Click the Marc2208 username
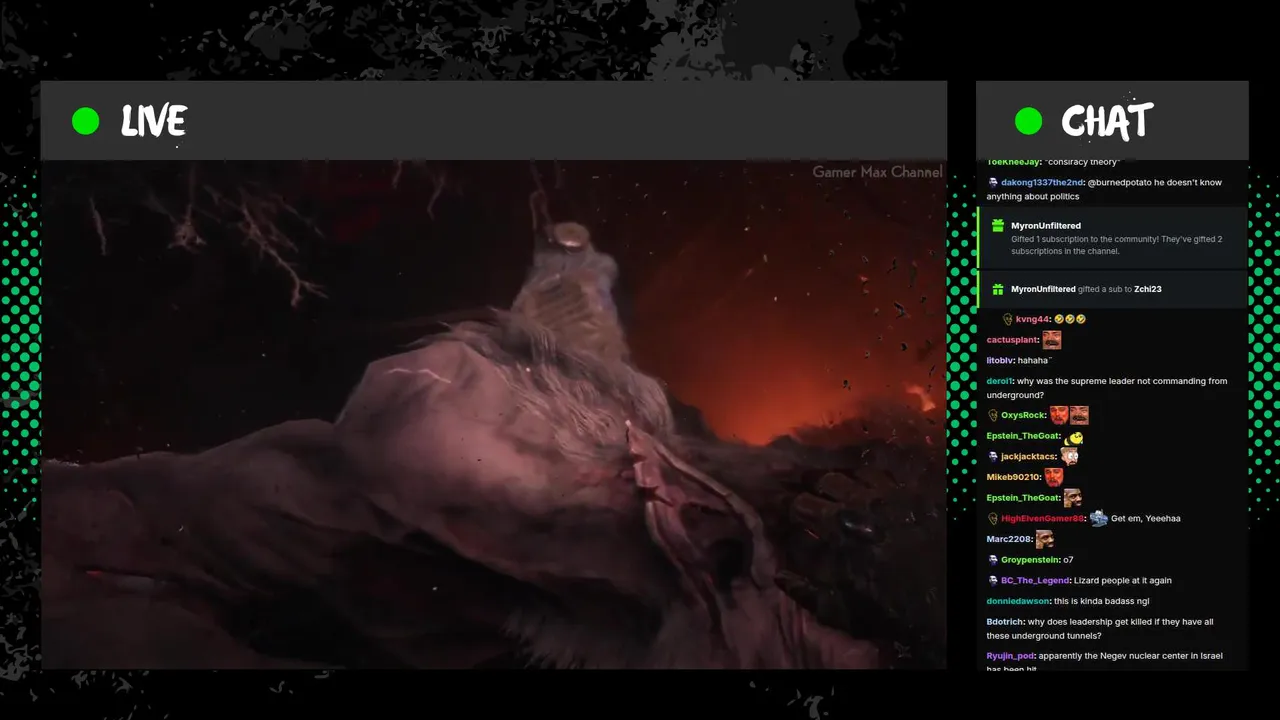This screenshot has height=720, width=1280. [1009, 539]
